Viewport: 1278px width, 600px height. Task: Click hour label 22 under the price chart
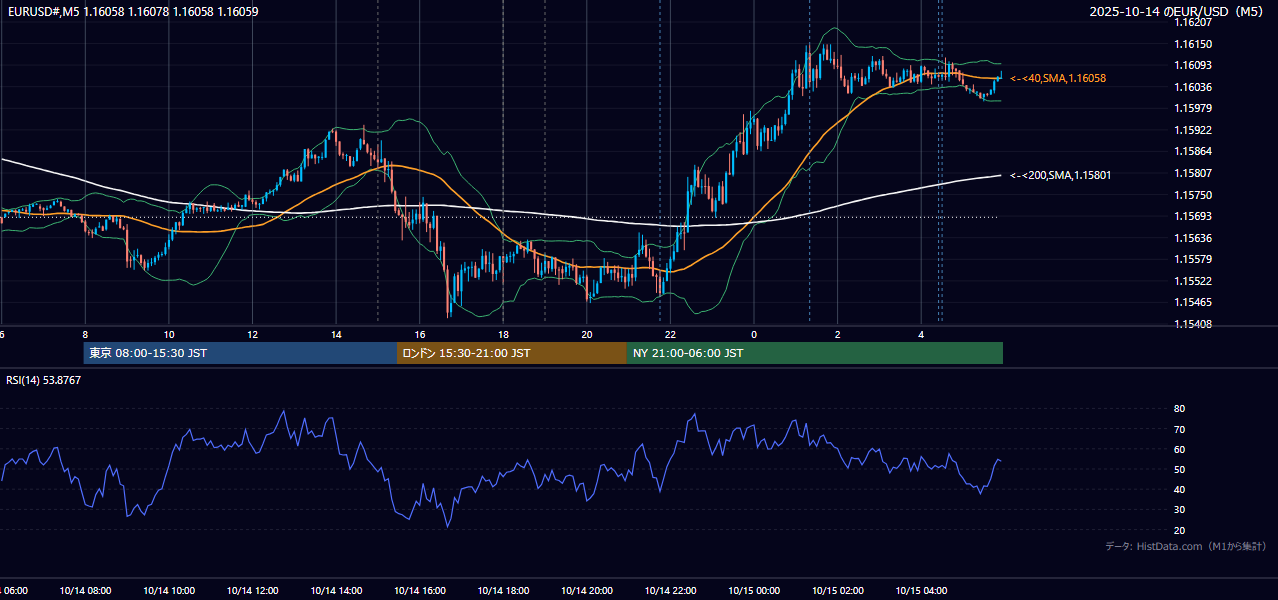point(670,334)
